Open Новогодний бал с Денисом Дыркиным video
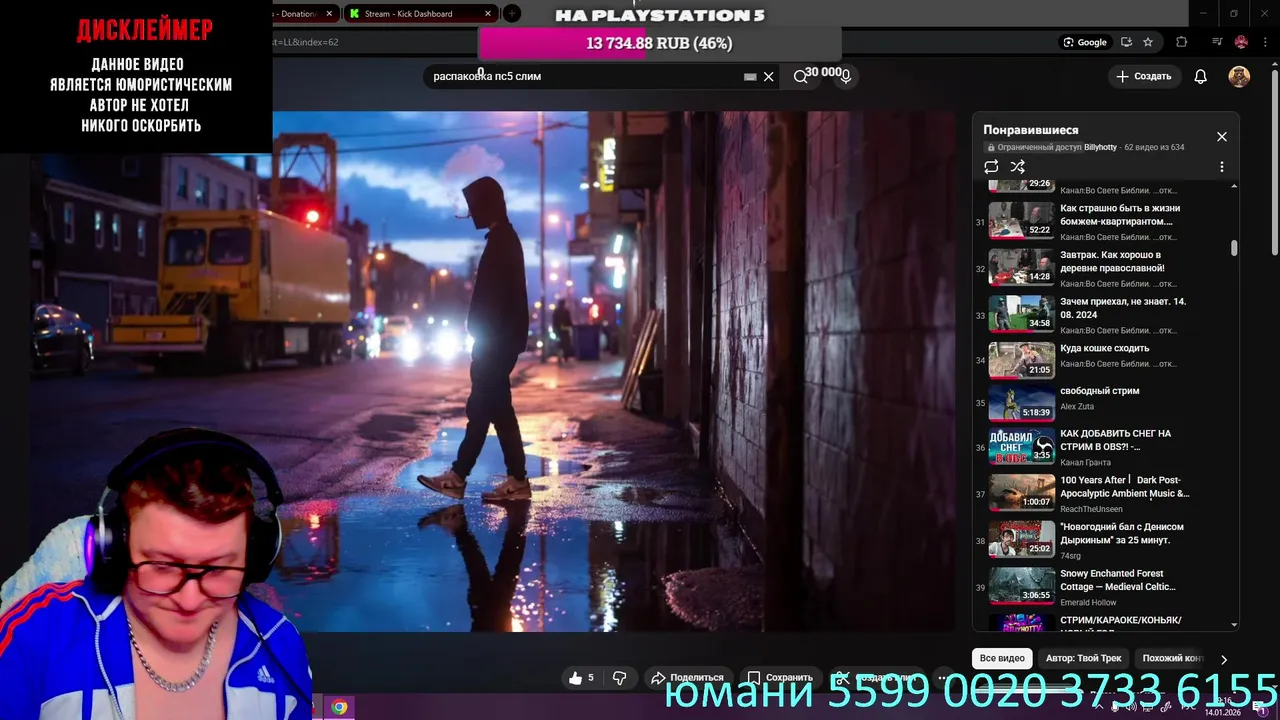The width and height of the screenshot is (1280, 720). pos(1104,540)
